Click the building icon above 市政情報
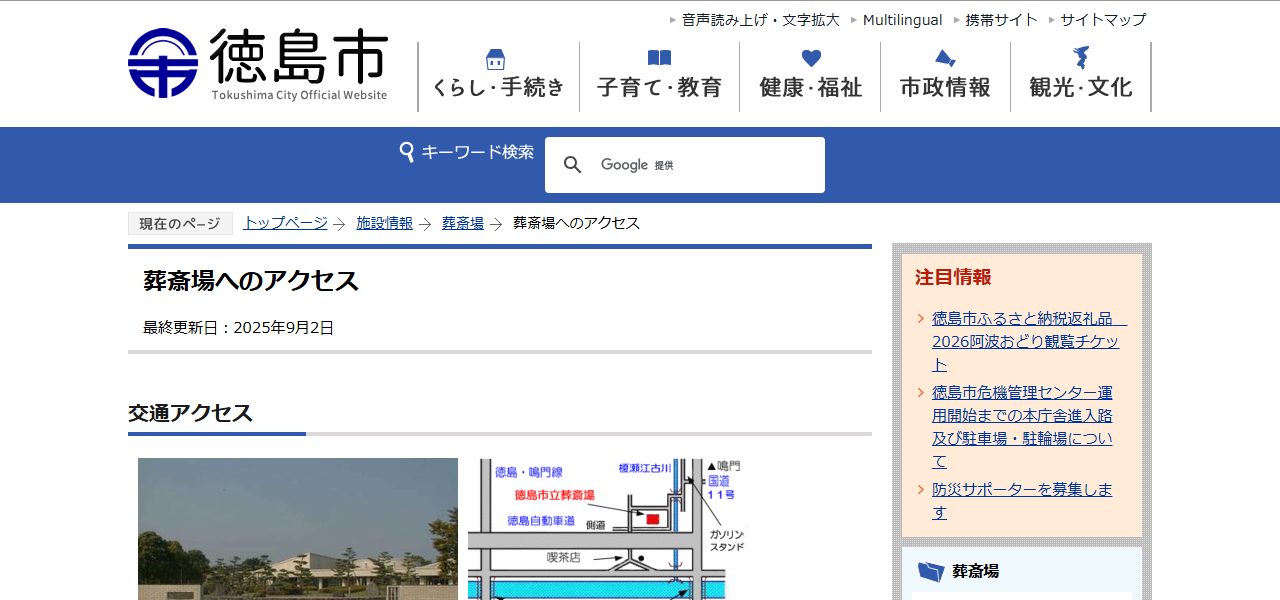The width and height of the screenshot is (1280, 600). tap(945, 58)
